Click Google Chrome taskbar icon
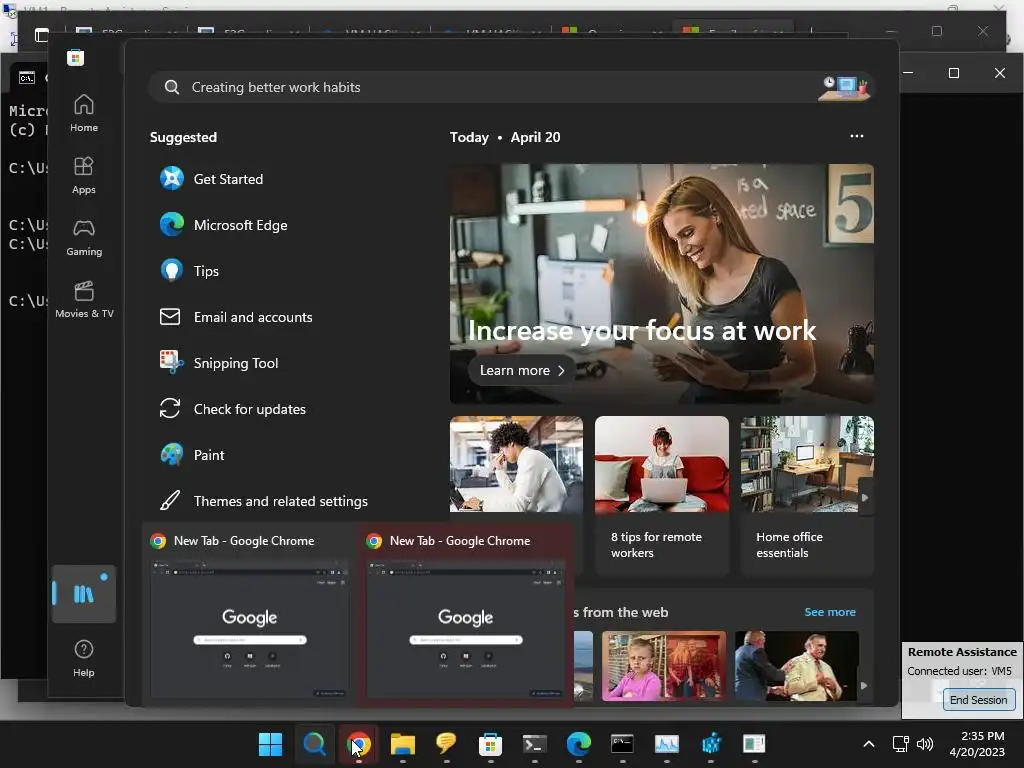Image resolution: width=1024 pixels, height=768 pixels. tap(359, 744)
